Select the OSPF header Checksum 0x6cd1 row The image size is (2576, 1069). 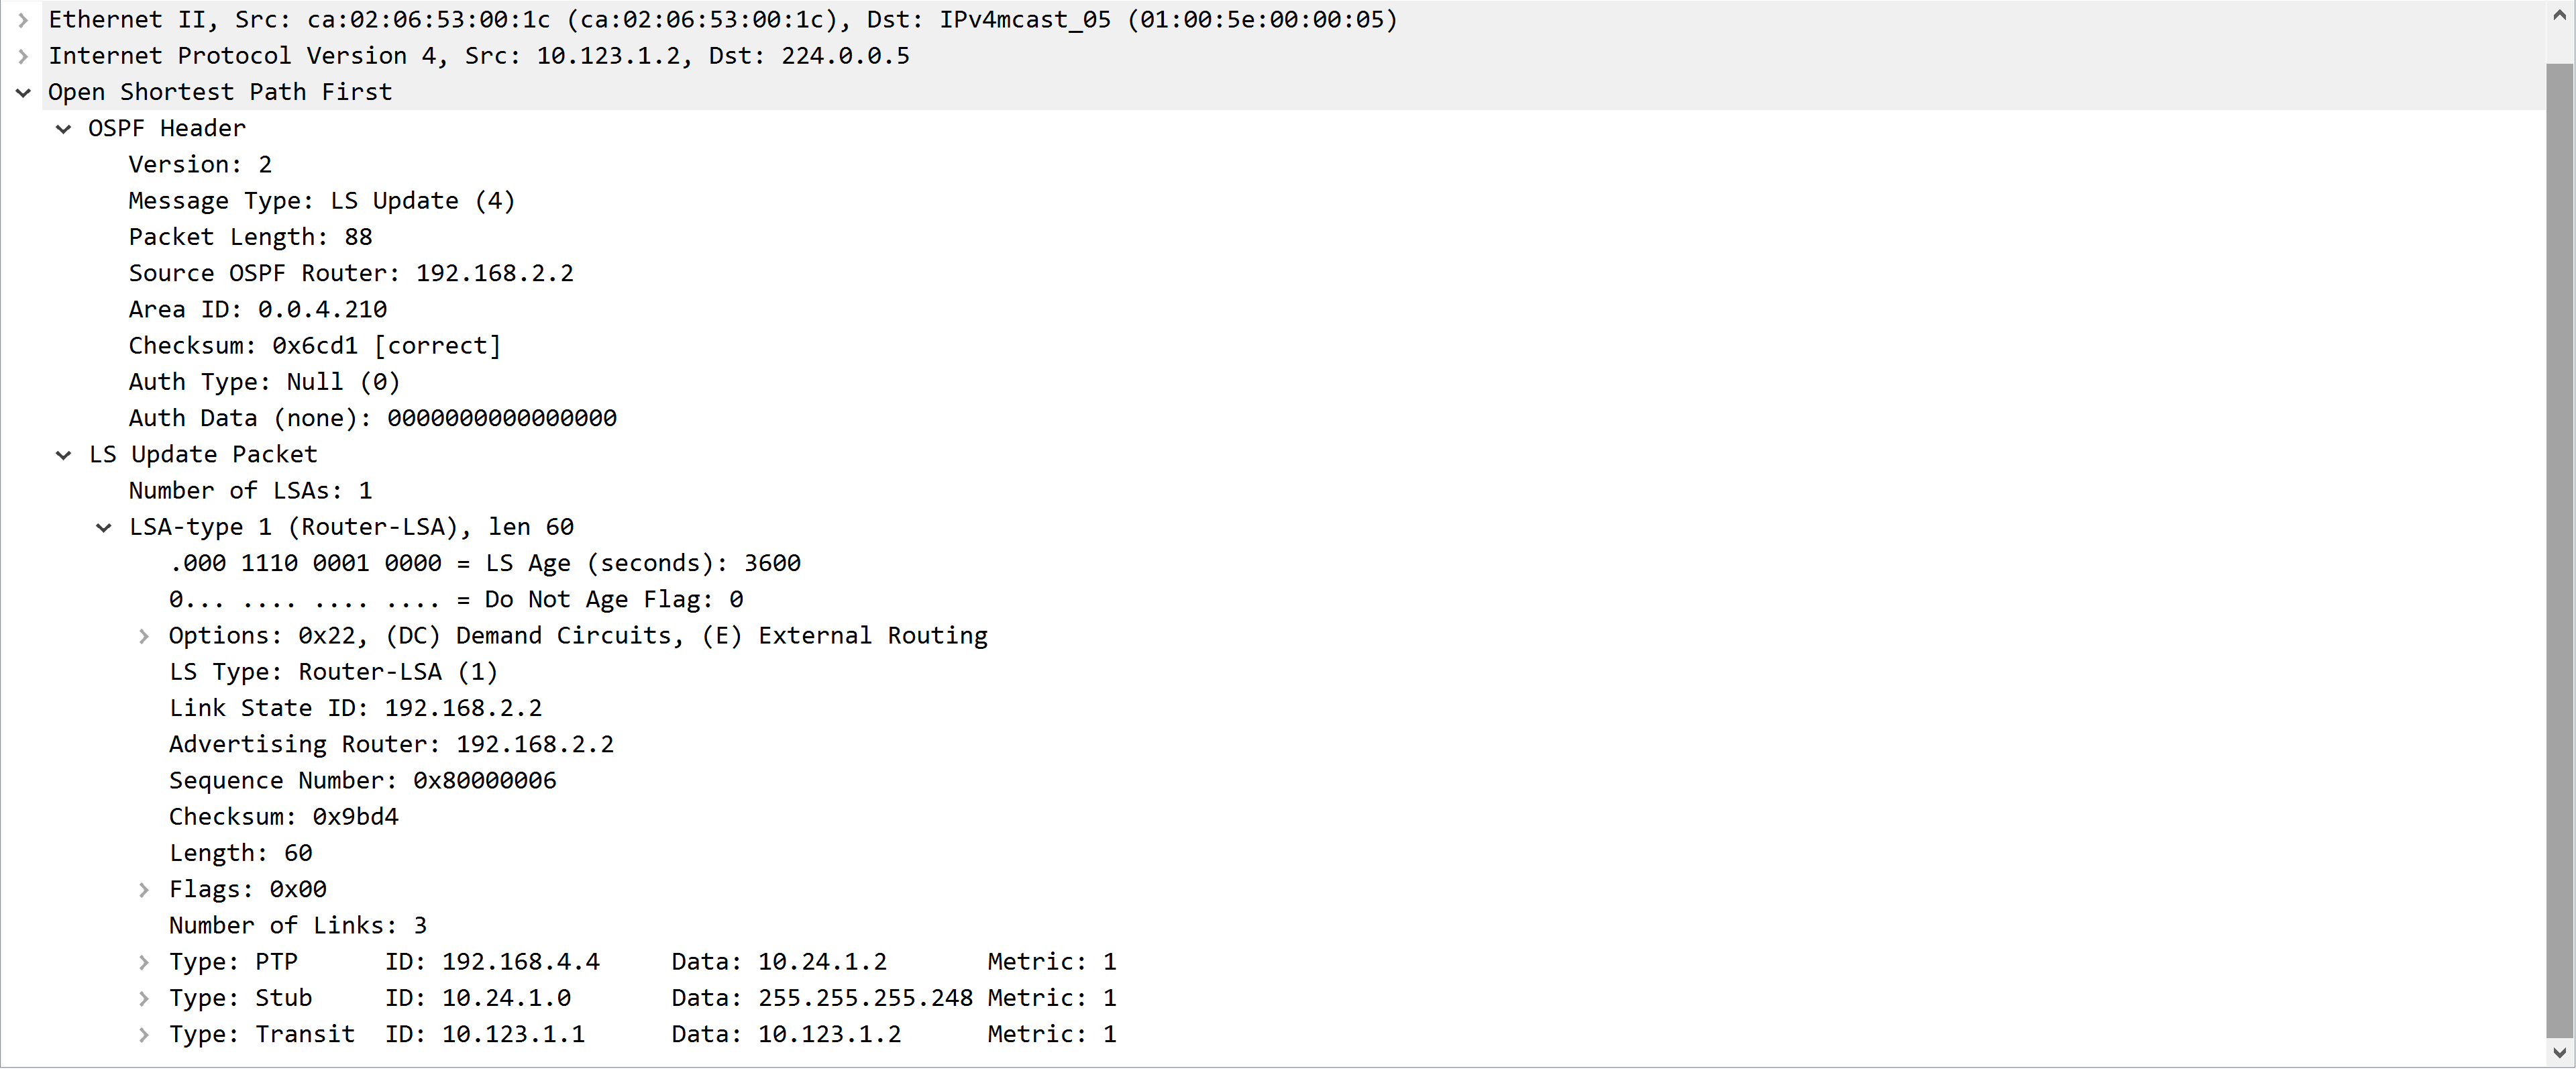[314, 346]
